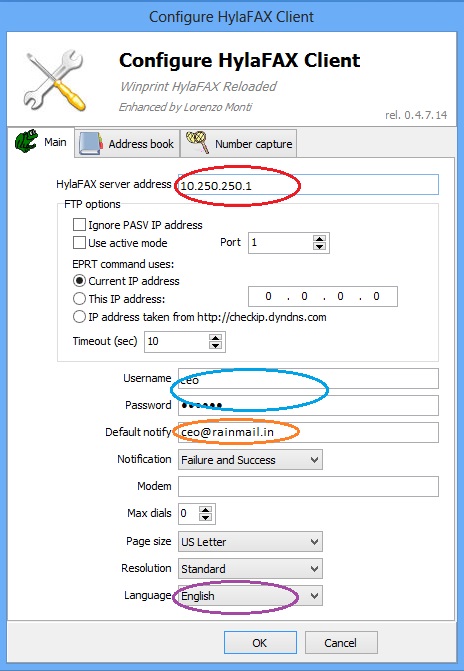Switch to the Number capture tab
464x671 pixels.
coord(239,144)
